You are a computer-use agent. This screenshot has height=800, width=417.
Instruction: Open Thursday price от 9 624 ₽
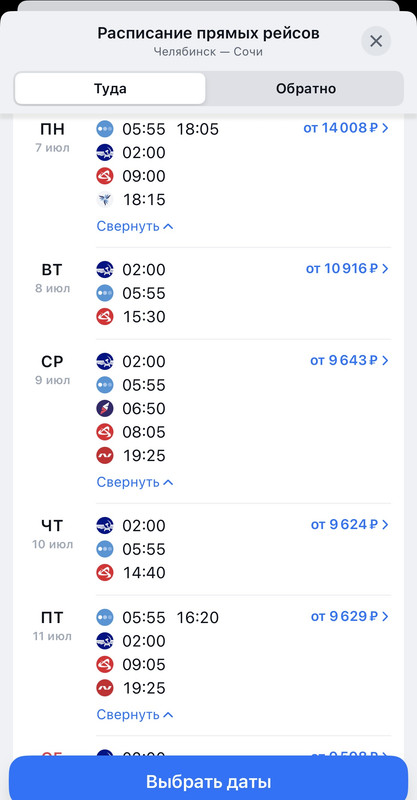(350, 524)
